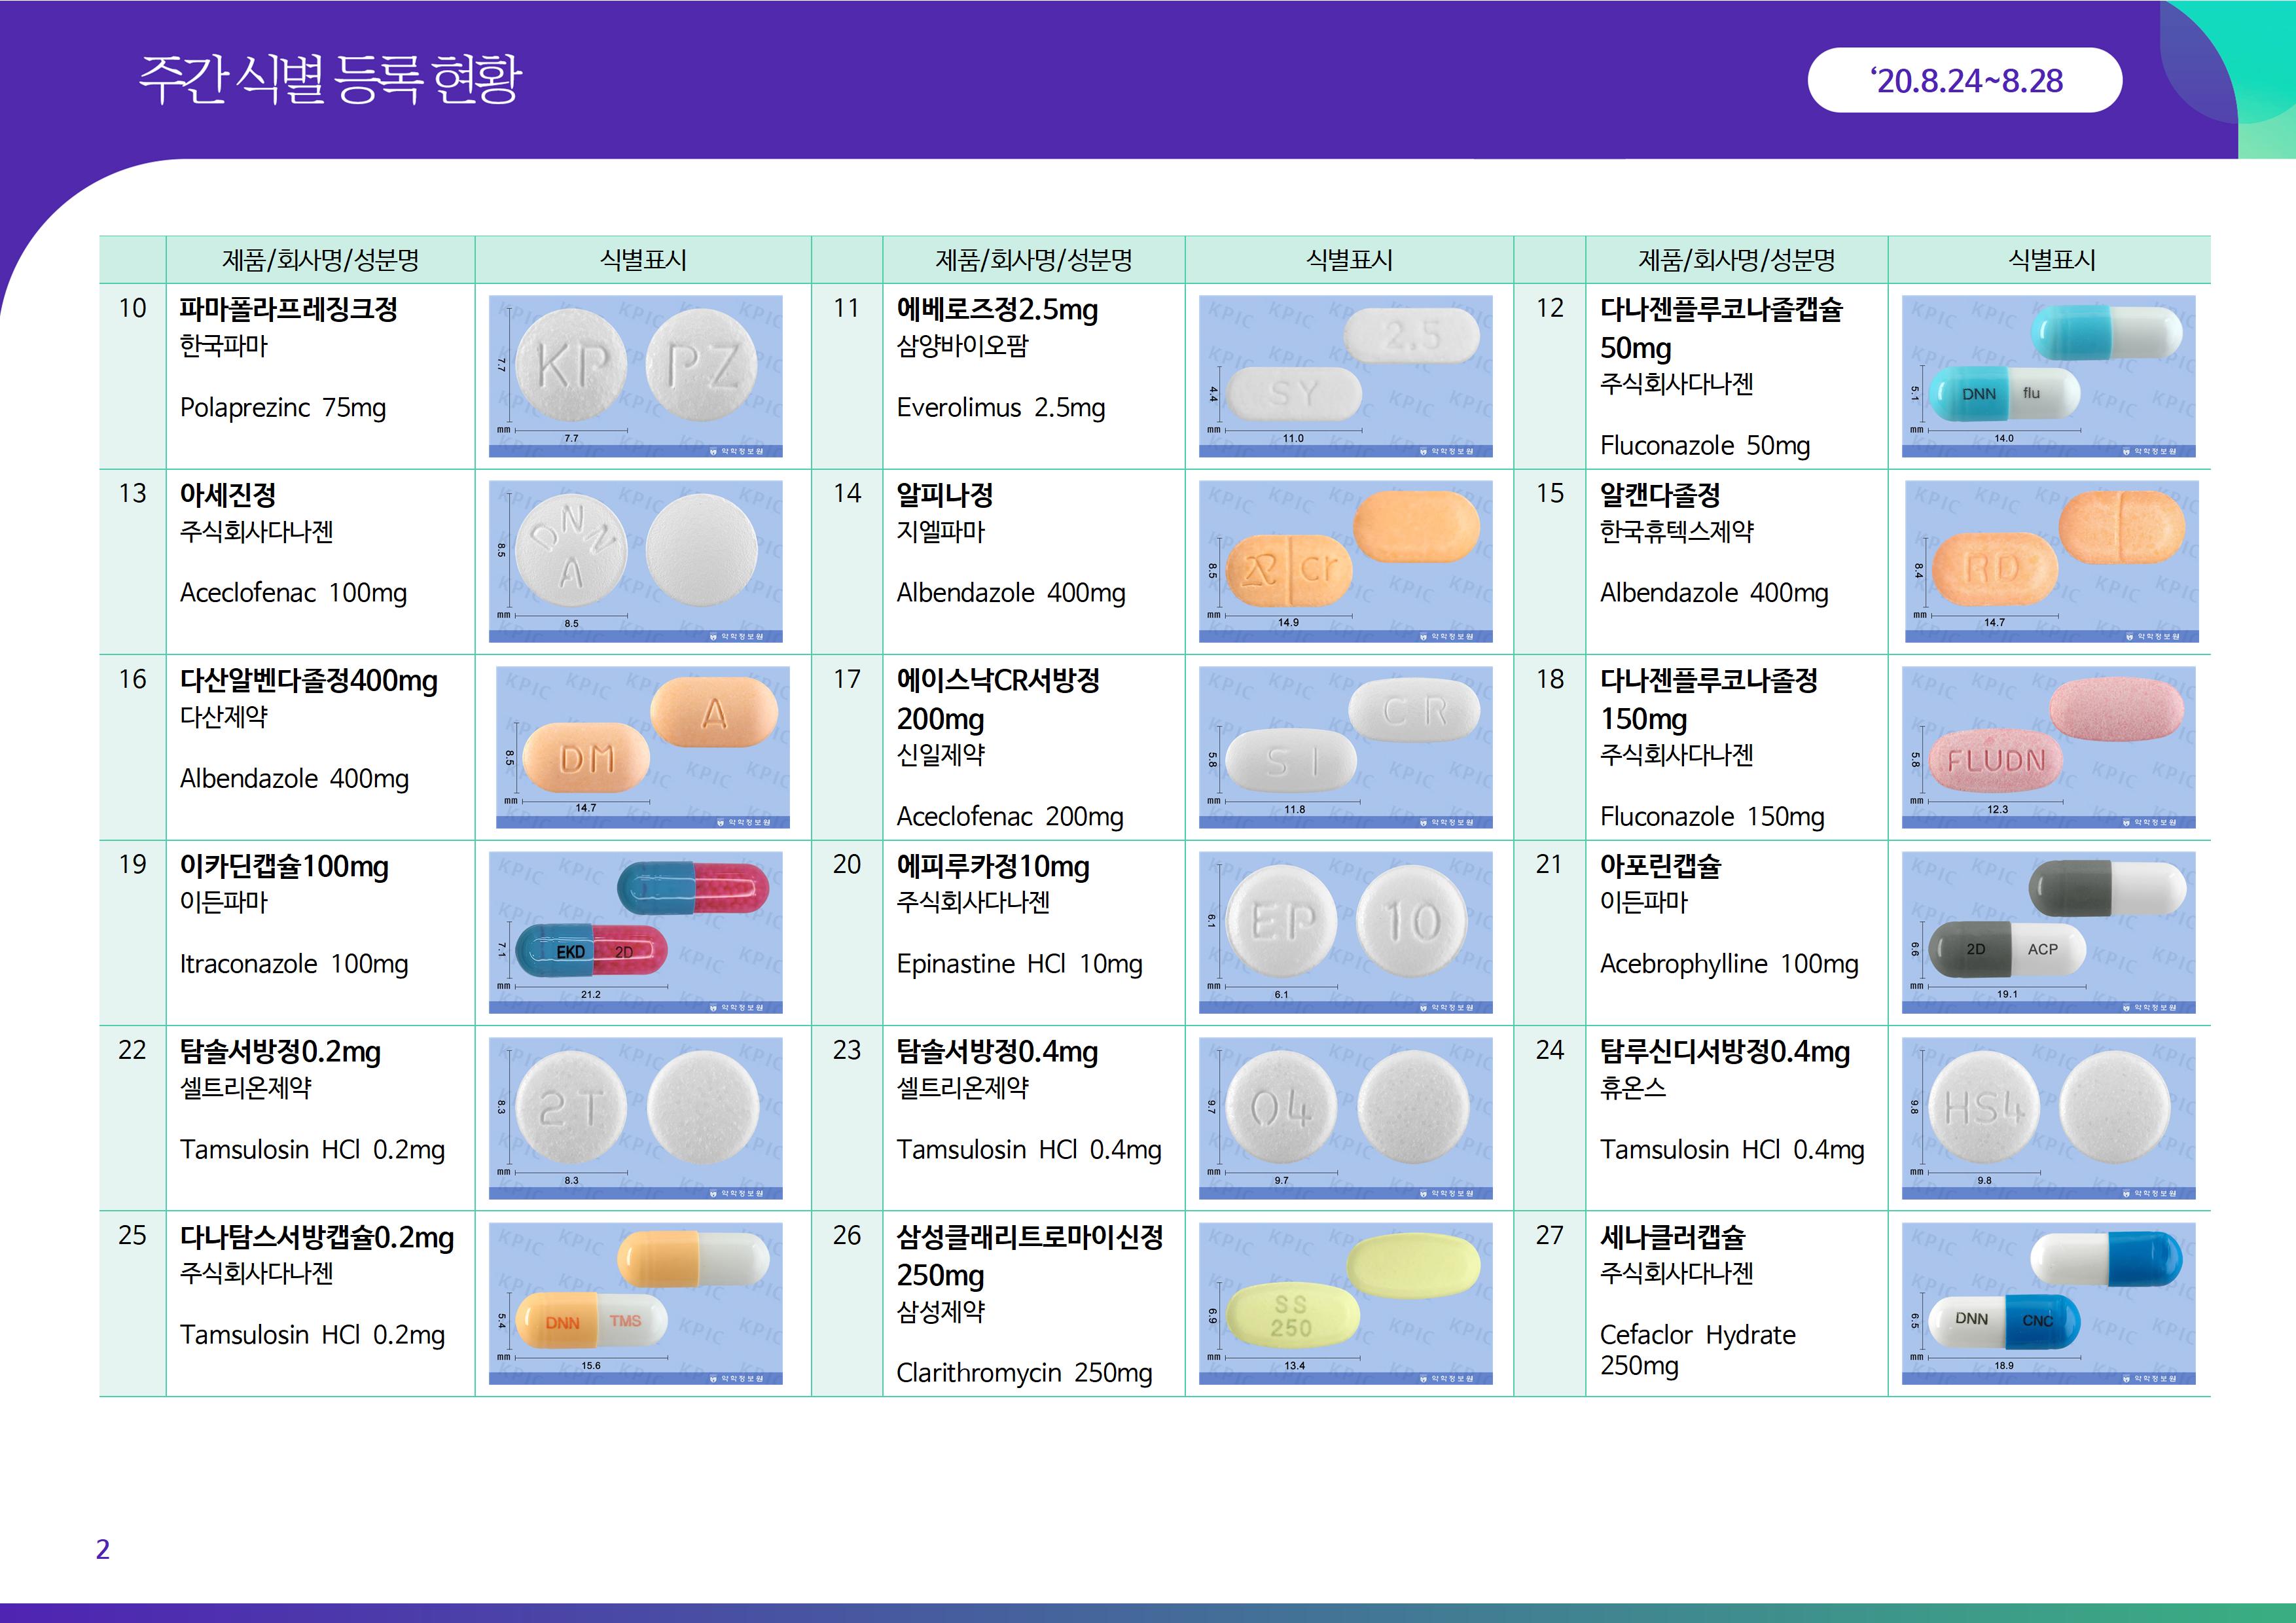
Task: Click the page number 2
Action: (102, 1549)
